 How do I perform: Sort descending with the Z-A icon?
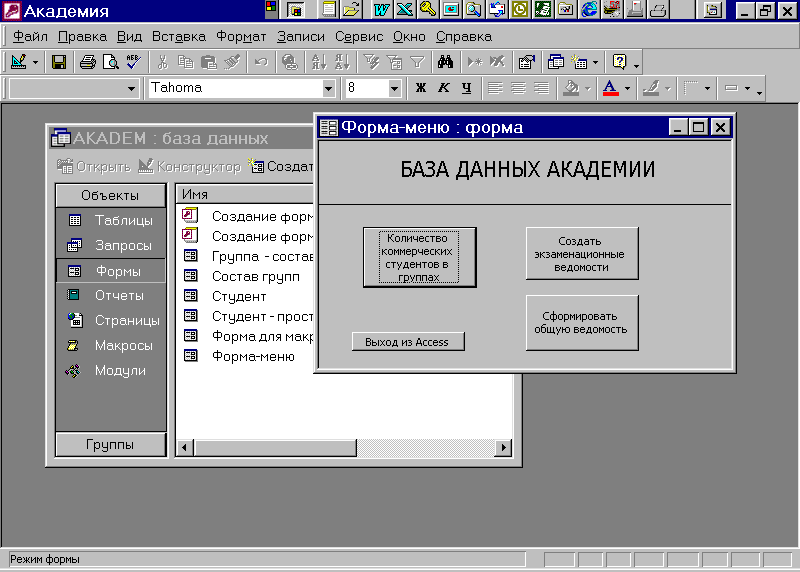(x=342, y=62)
